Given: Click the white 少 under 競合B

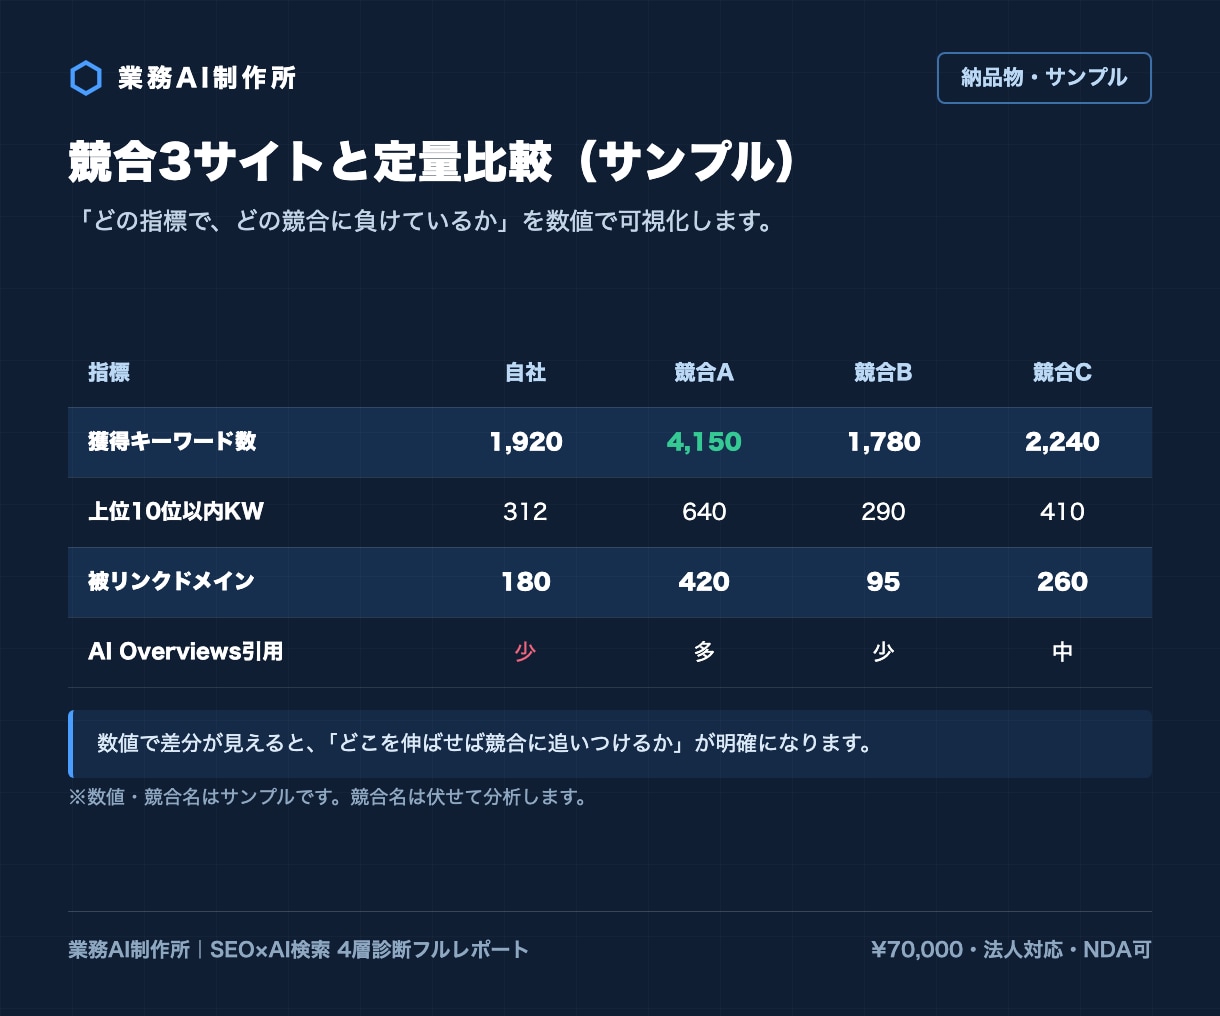Looking at the screenshot, I should pos(884,652).
